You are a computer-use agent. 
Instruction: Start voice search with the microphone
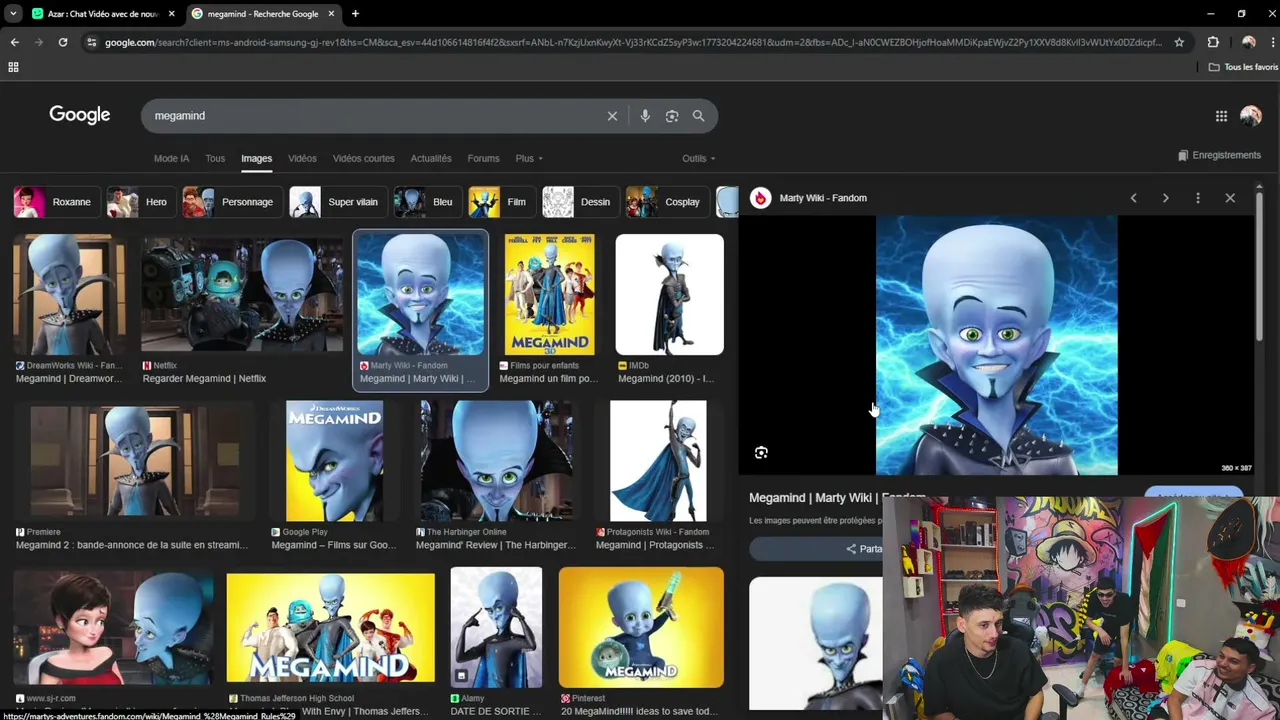click(645, 116)
